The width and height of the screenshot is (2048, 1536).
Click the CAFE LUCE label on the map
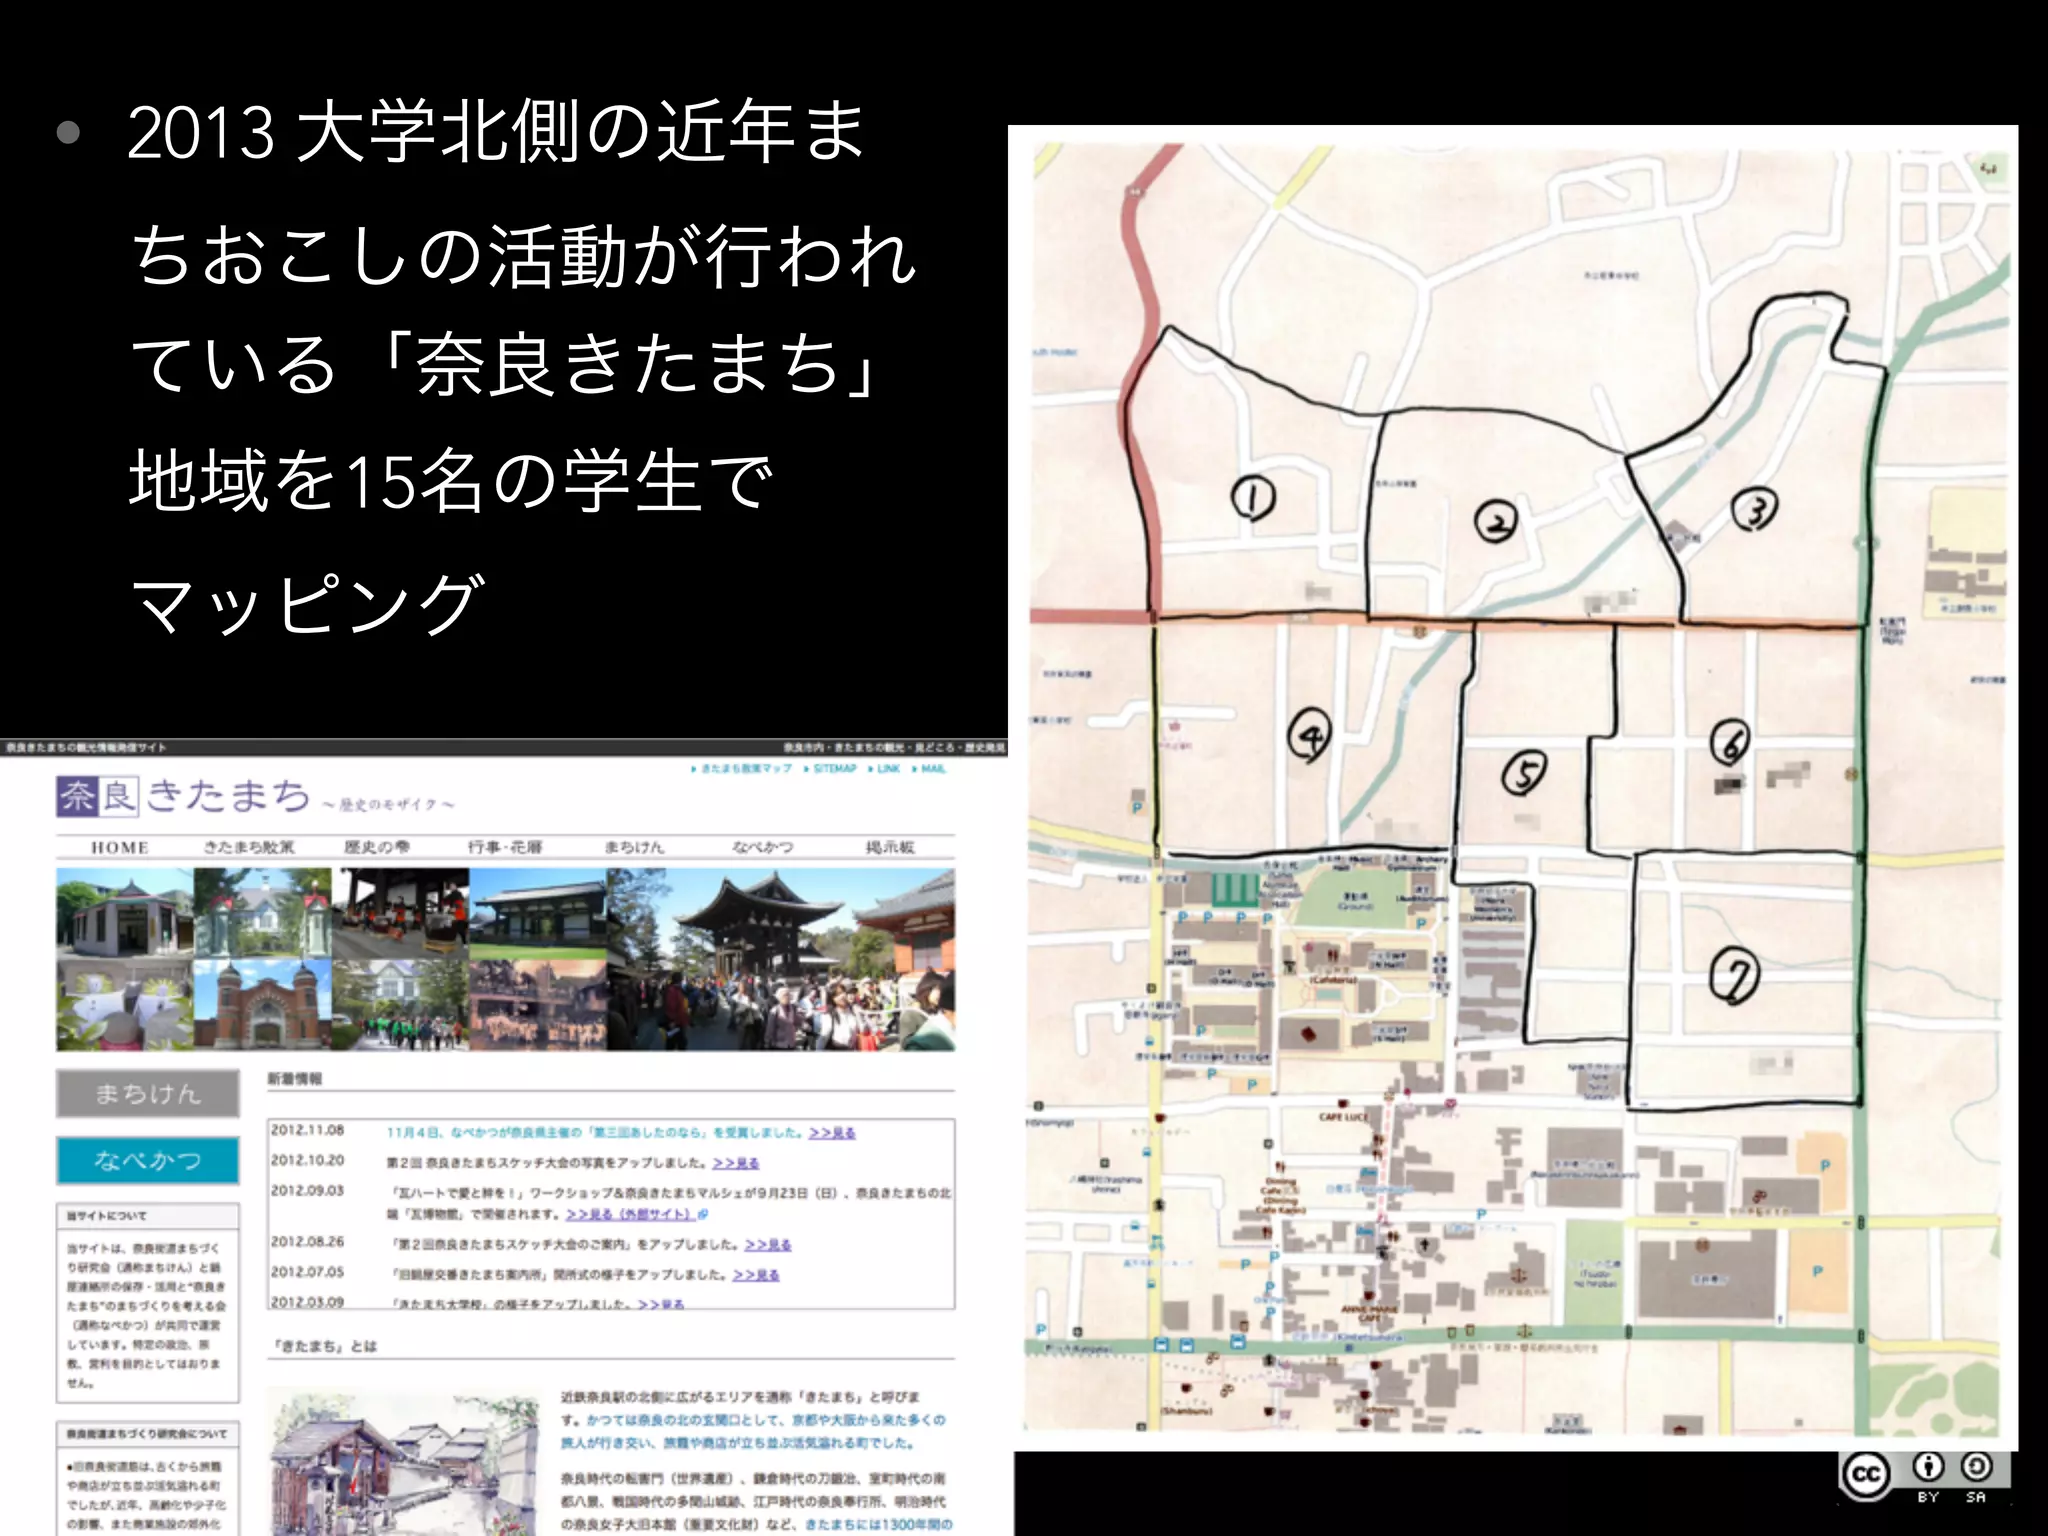tap(1342, 1116)
